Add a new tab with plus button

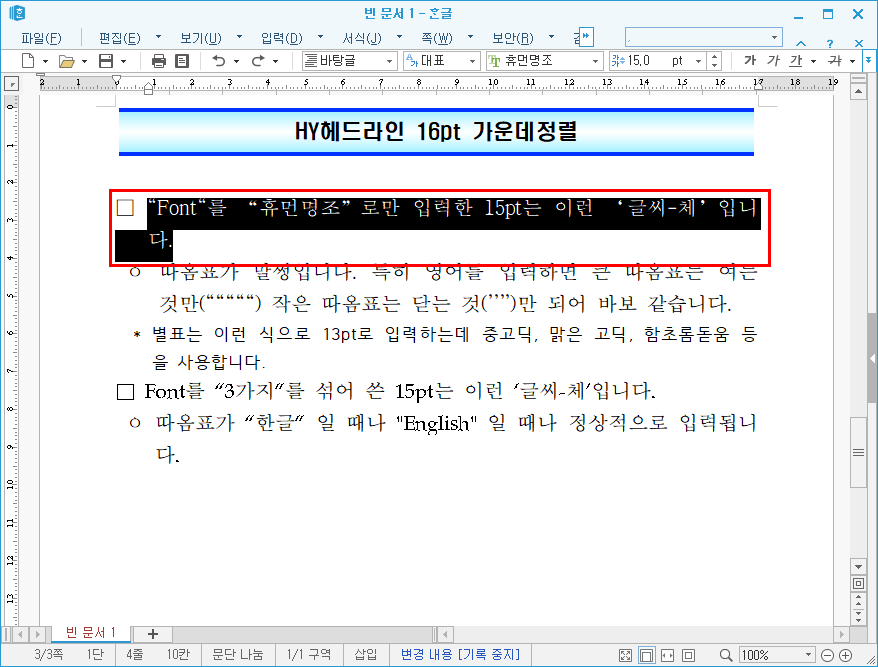point(152,634)
